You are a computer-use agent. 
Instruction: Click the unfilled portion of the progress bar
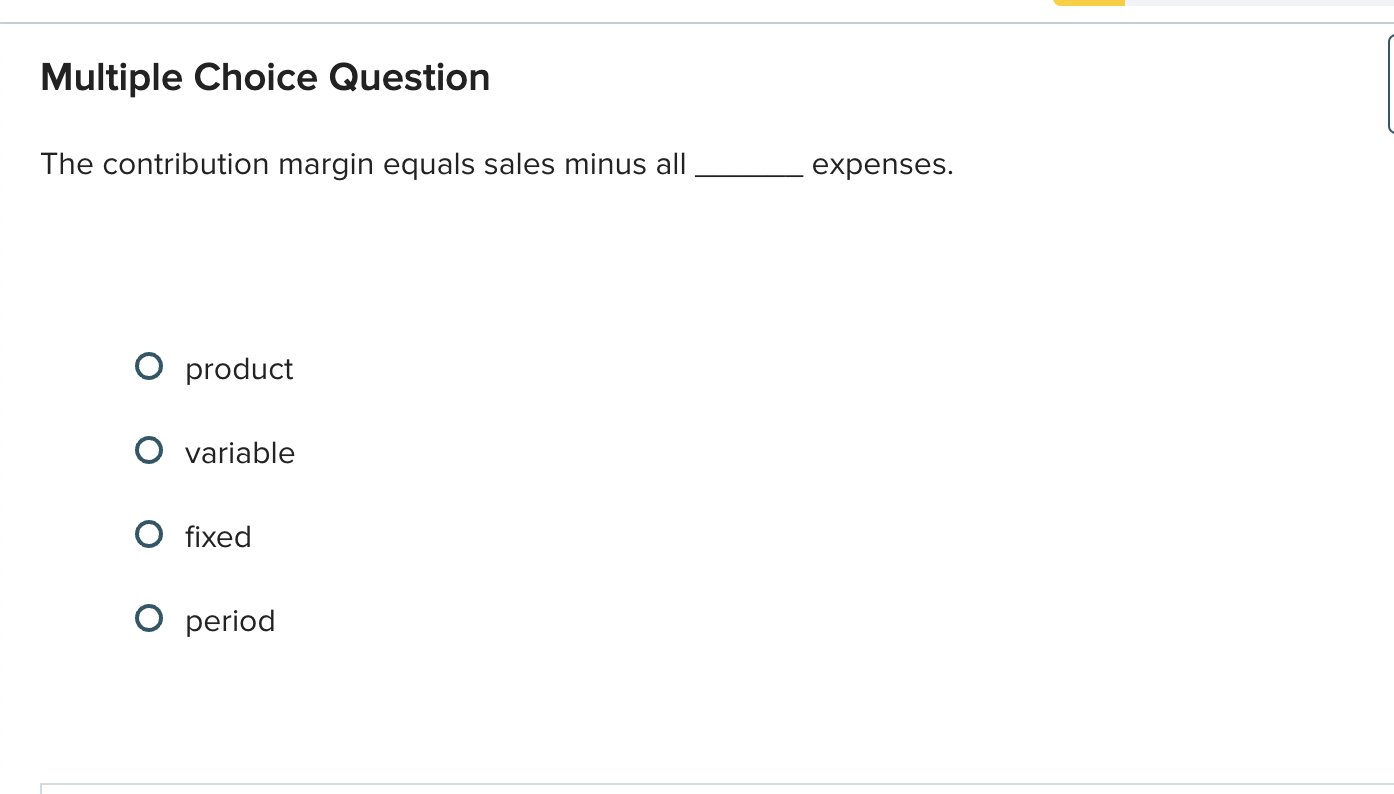point(1260,3)
